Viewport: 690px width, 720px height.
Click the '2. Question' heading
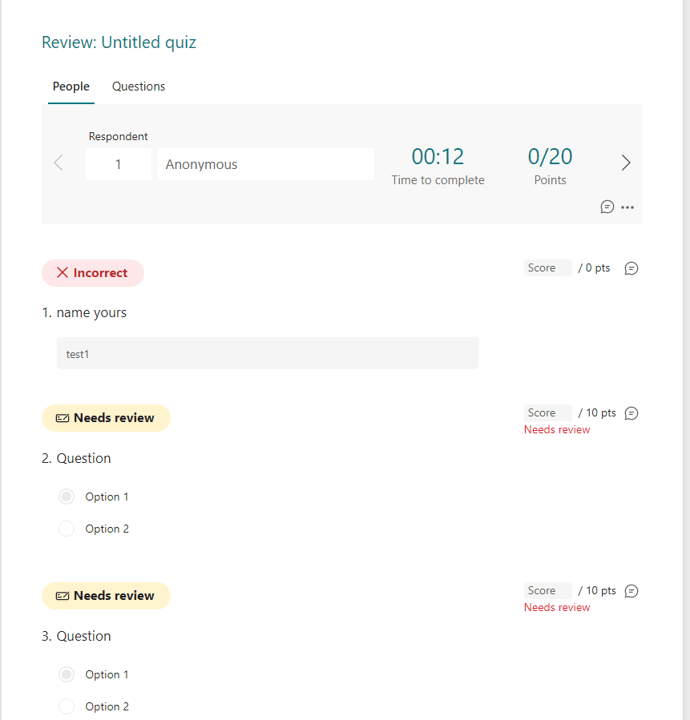(76, 458)
